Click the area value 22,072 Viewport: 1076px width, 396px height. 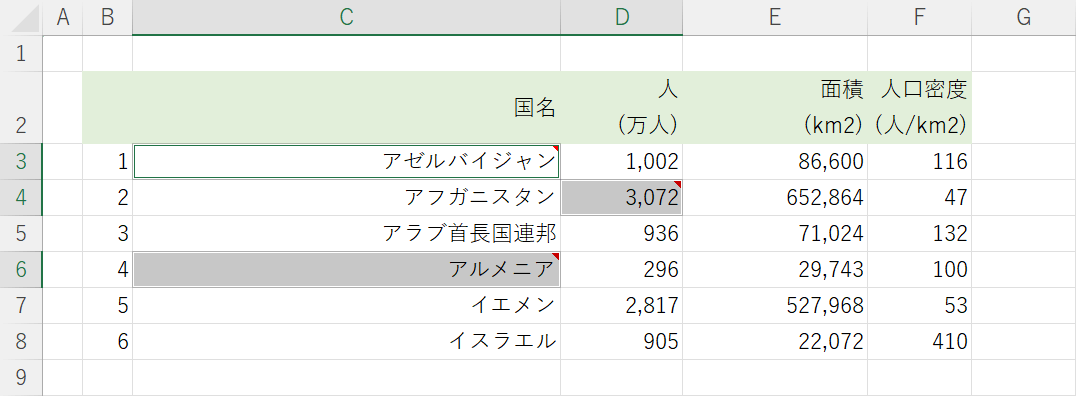[x=775, y=342]
